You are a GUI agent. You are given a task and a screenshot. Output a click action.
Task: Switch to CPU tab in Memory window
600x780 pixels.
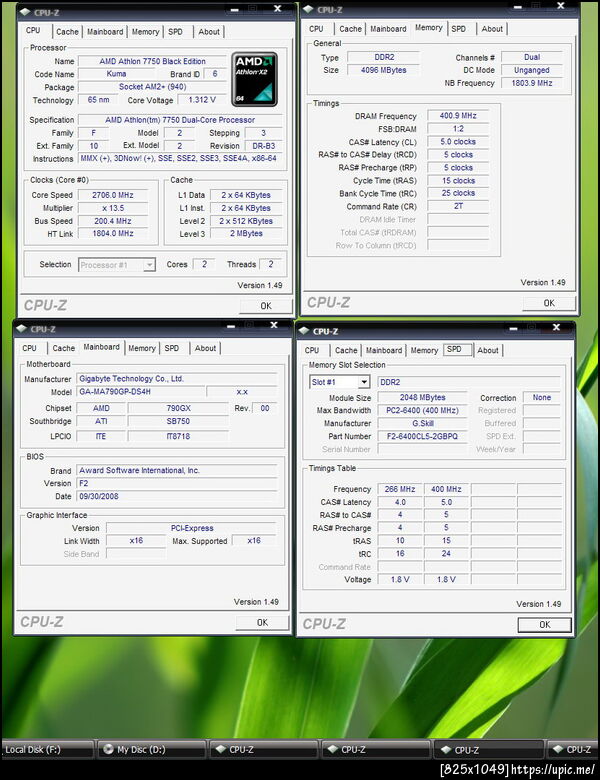click(316, 29)
